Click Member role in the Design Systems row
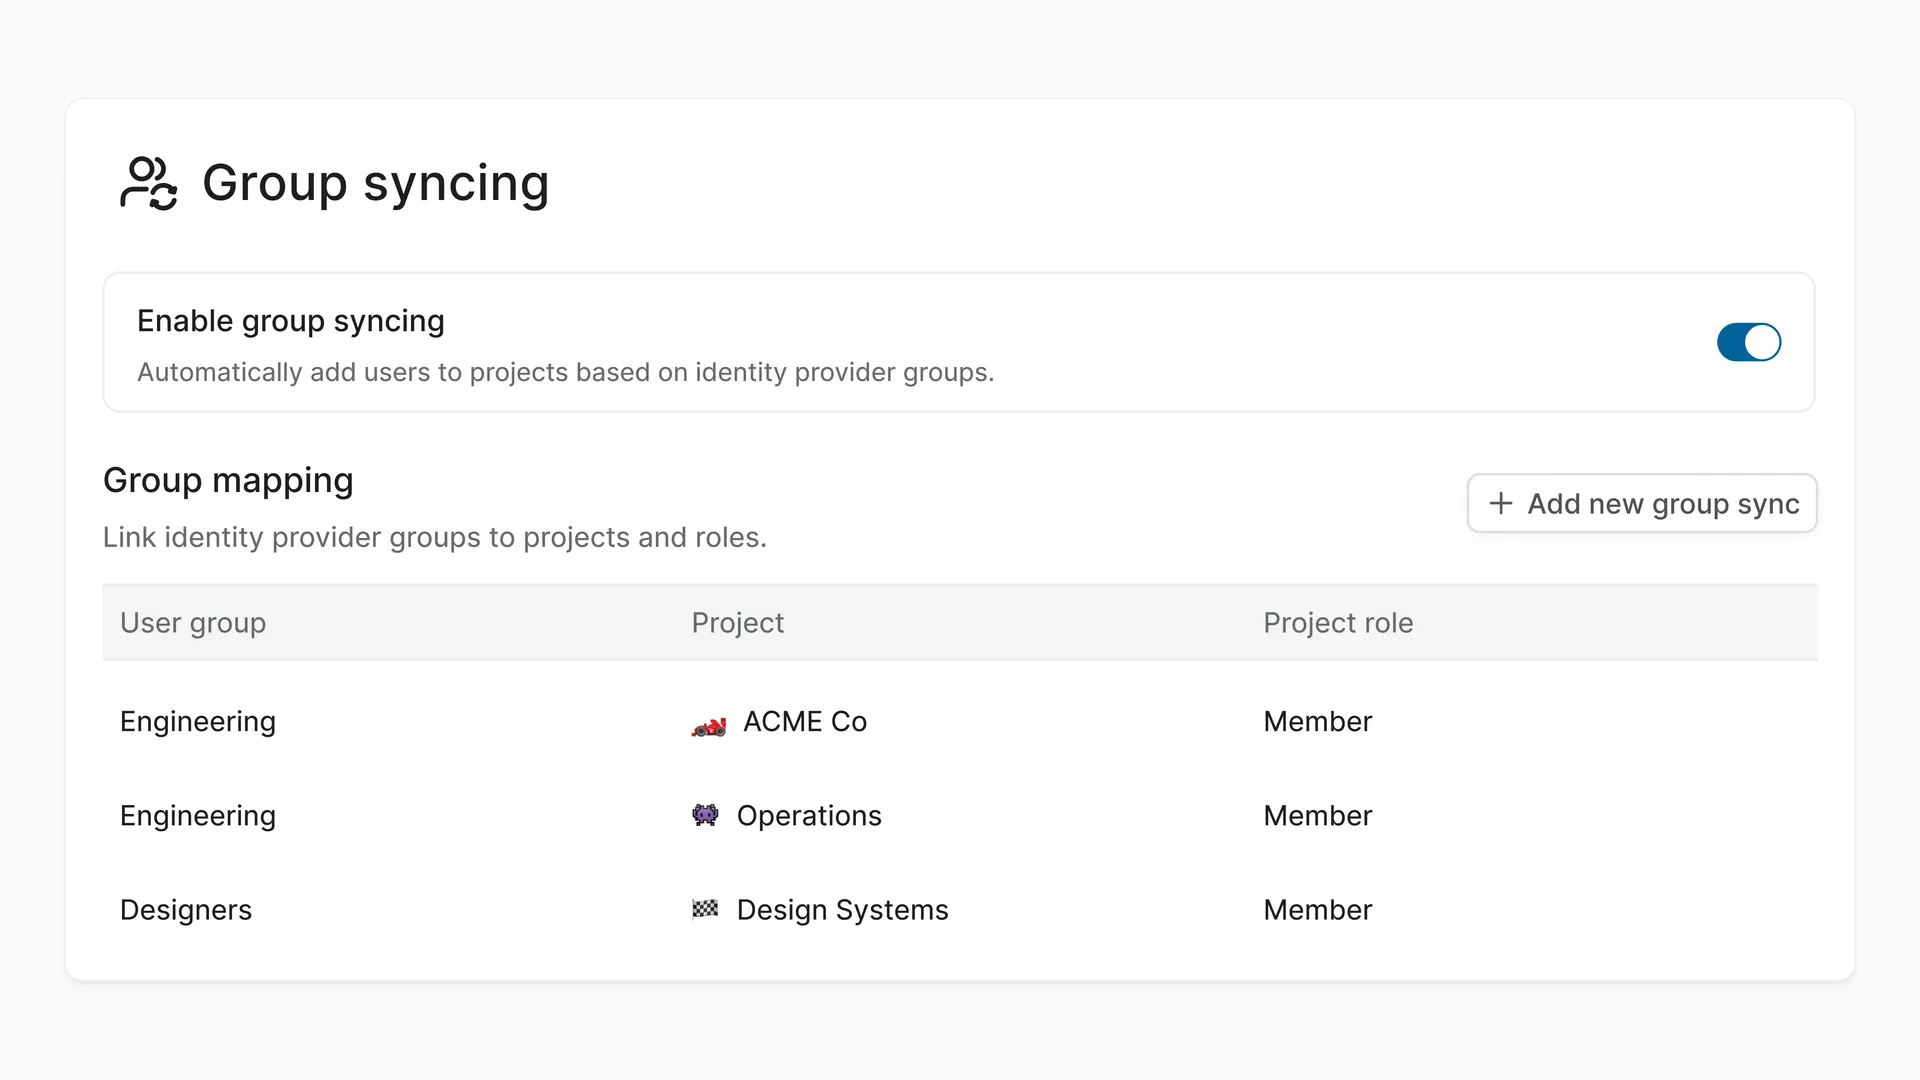Image resolution: width=1920 pixels, height=1080 pixels. [1317, 909]
